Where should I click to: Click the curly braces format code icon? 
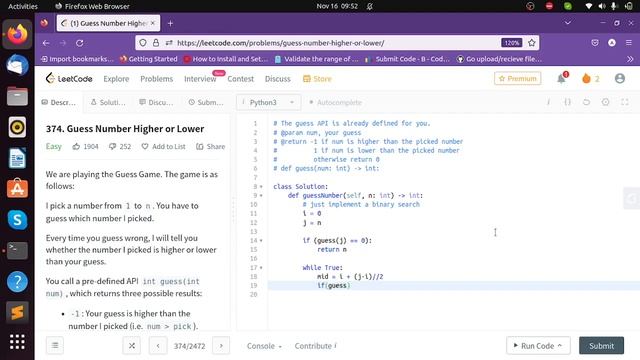(x=567, y=102)
